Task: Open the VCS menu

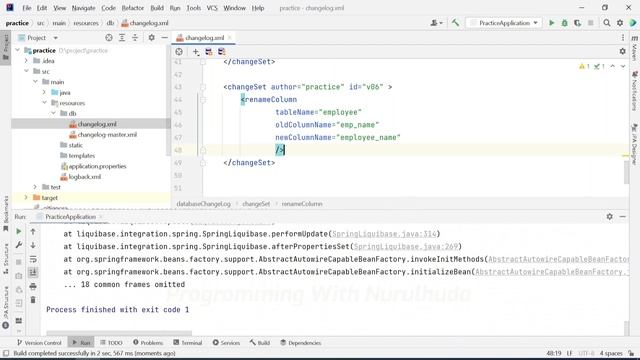Action: (212, 8)
